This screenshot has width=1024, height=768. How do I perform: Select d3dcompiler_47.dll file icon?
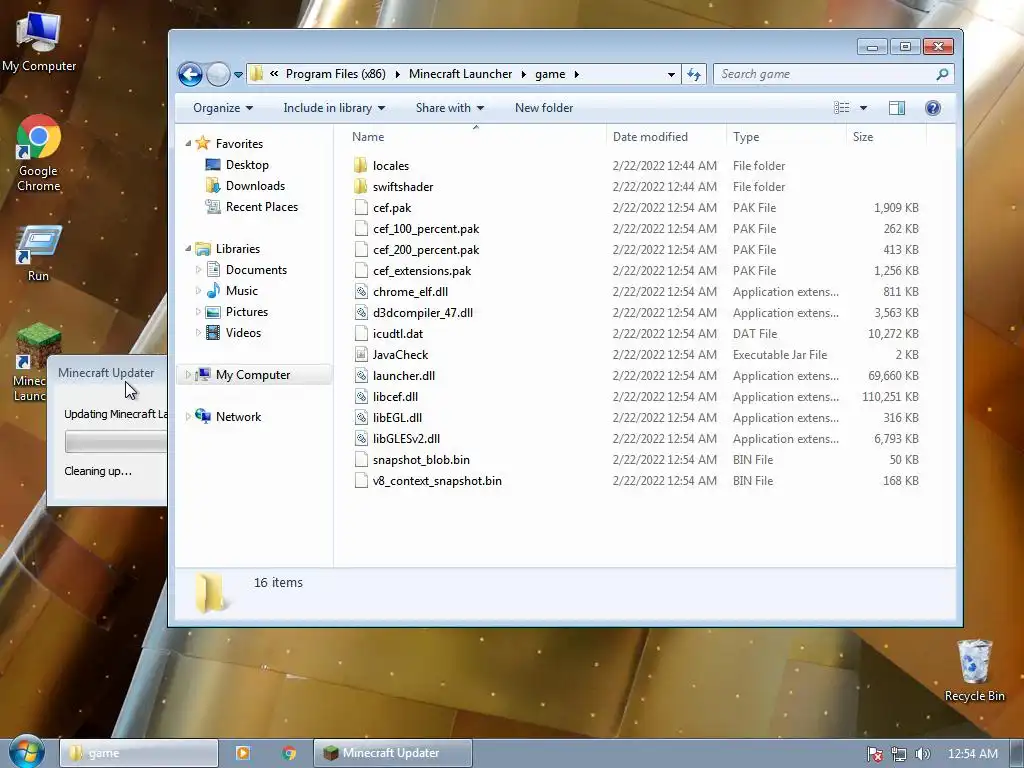360,312
